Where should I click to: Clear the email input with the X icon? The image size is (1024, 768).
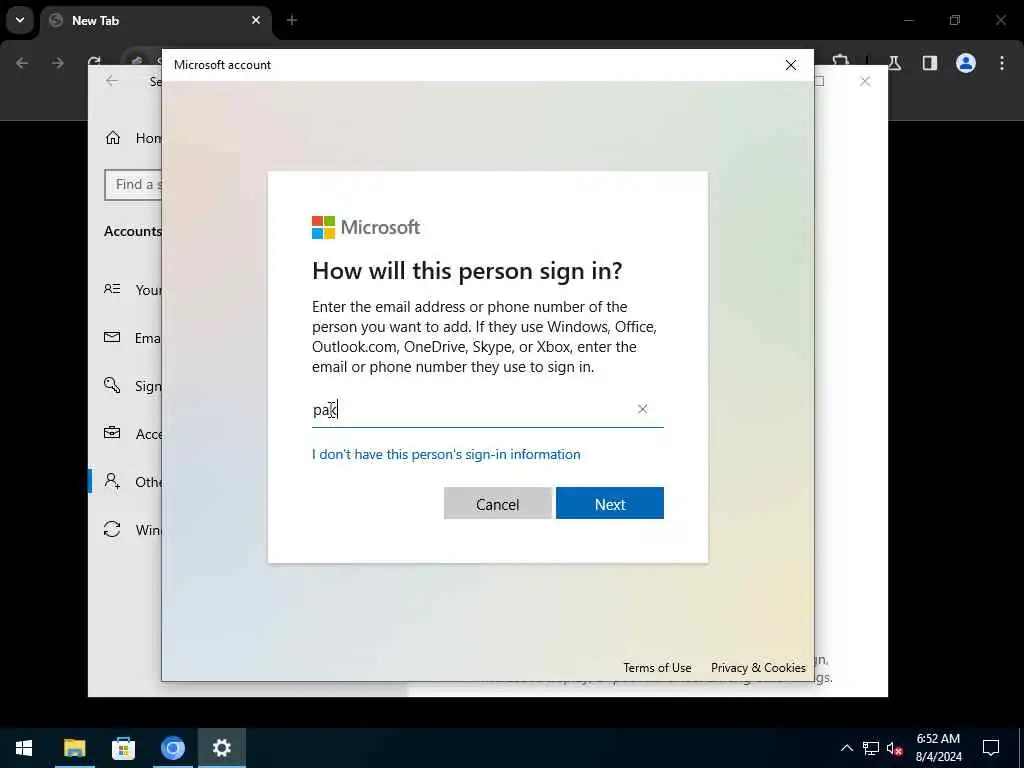pyautogui.click(x=643, y=409)
